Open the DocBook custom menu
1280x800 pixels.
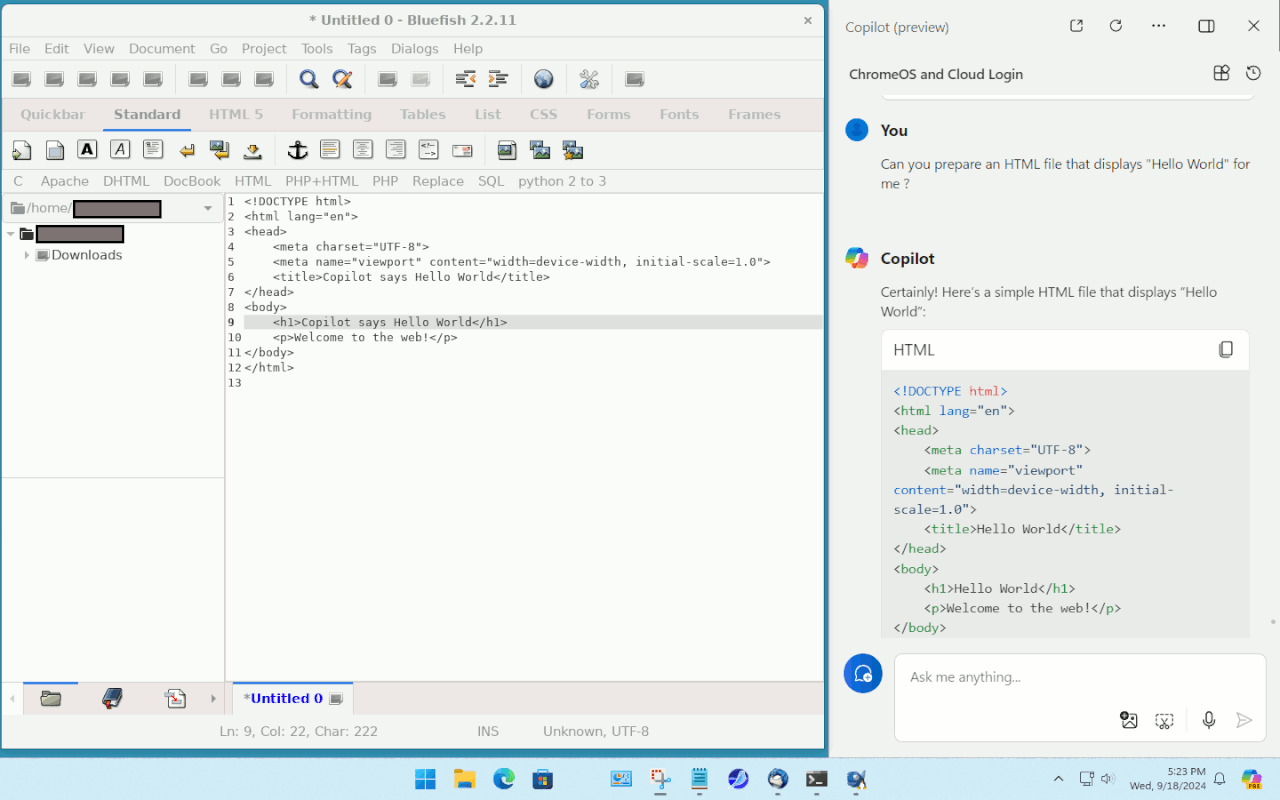tap(192, 181)
